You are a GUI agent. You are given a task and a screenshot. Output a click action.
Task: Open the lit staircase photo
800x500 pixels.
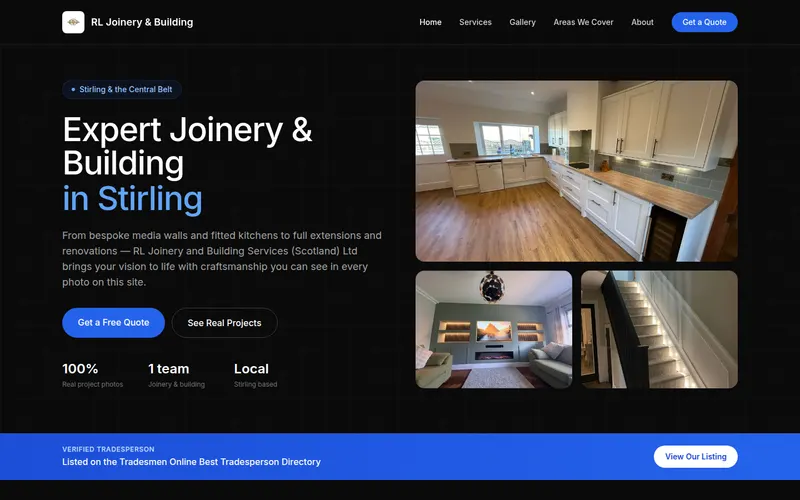pyautogui.click(x=659, y=330)
